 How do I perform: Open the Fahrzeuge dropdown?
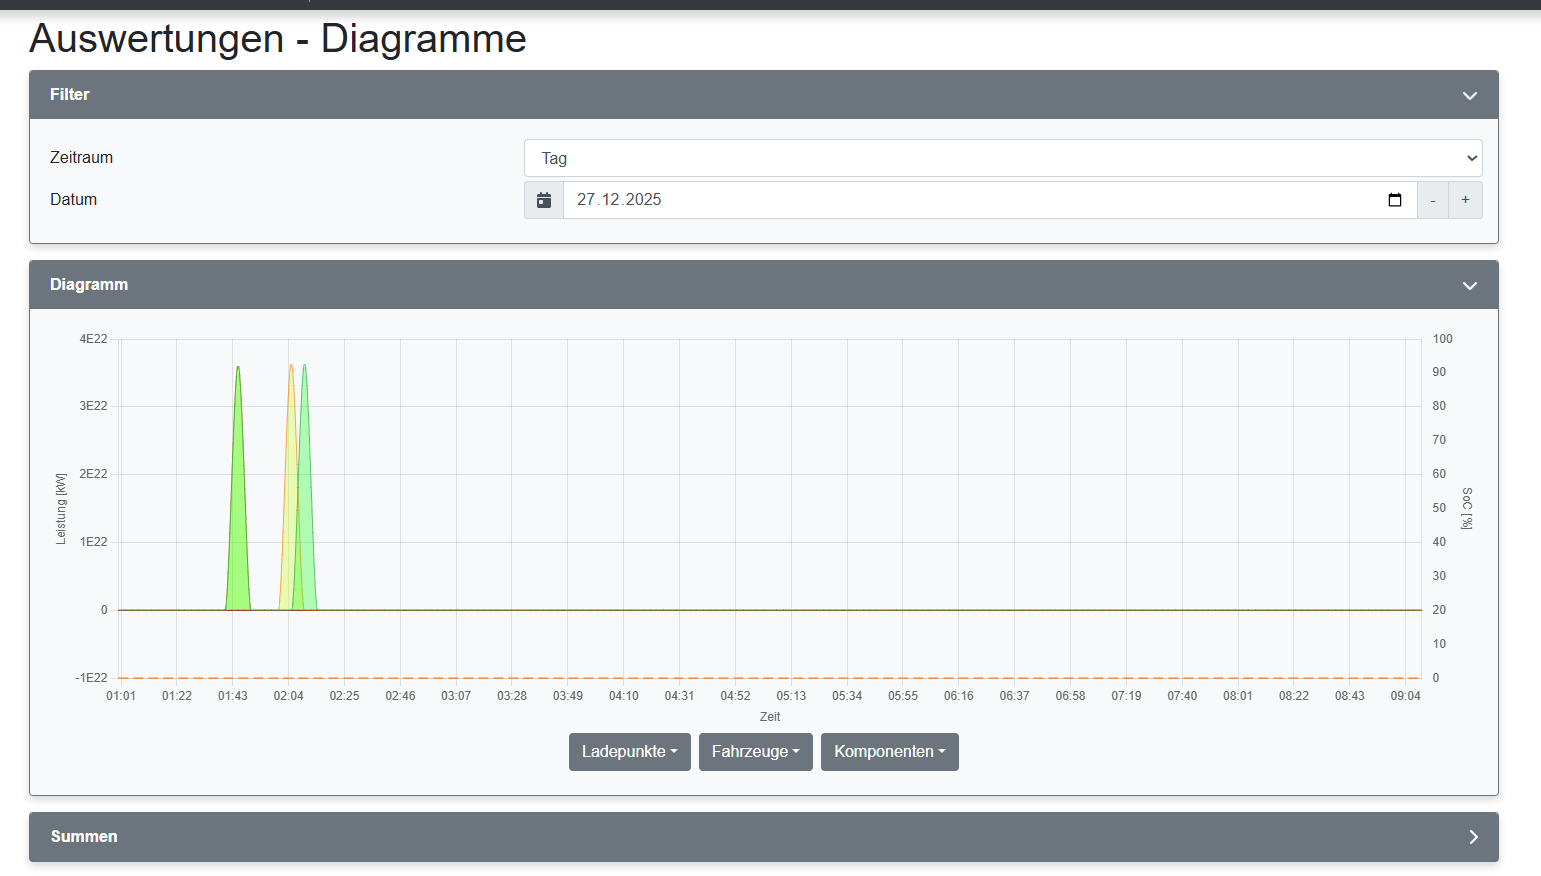755,751
